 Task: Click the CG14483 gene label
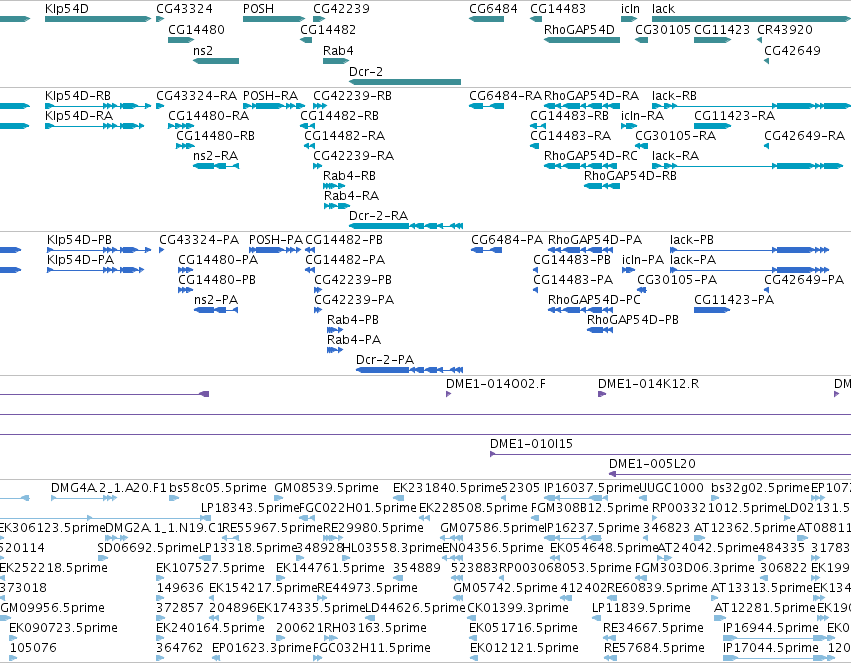pyautogui.click(x=557, y=9)
